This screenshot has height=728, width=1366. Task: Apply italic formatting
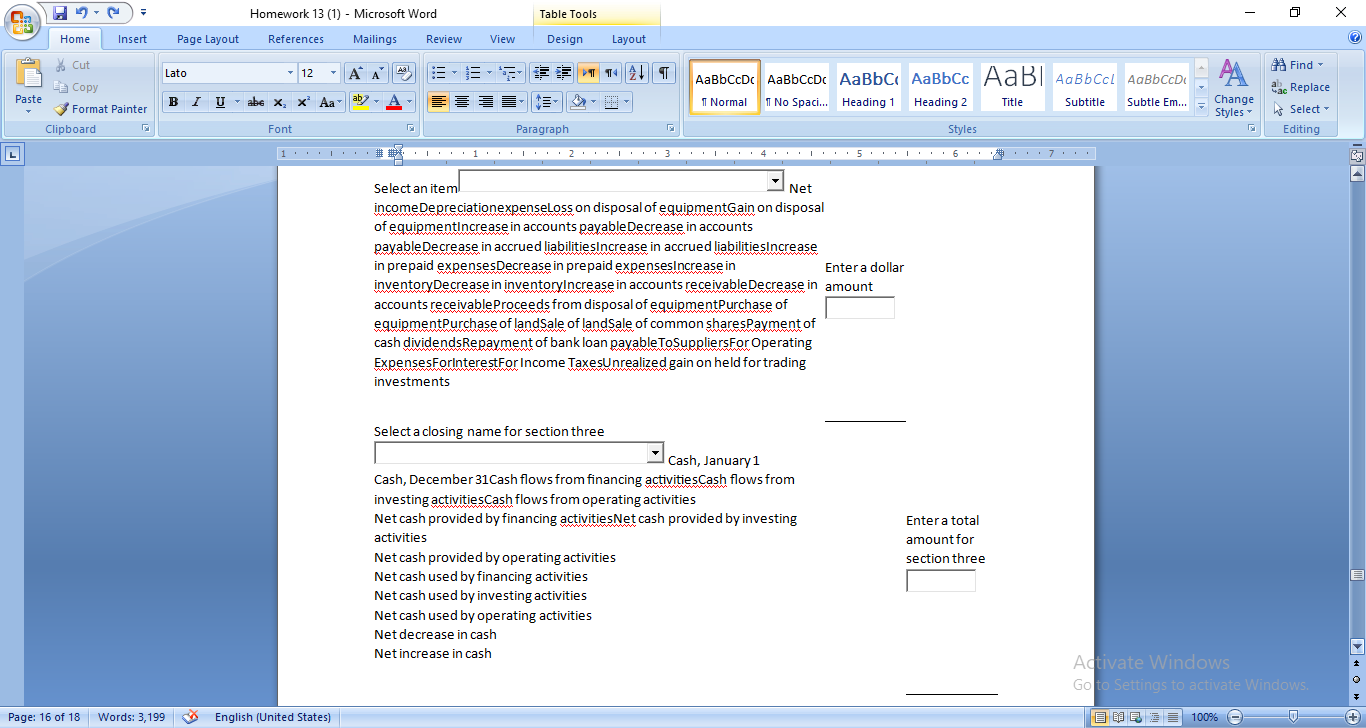(195, 102)
